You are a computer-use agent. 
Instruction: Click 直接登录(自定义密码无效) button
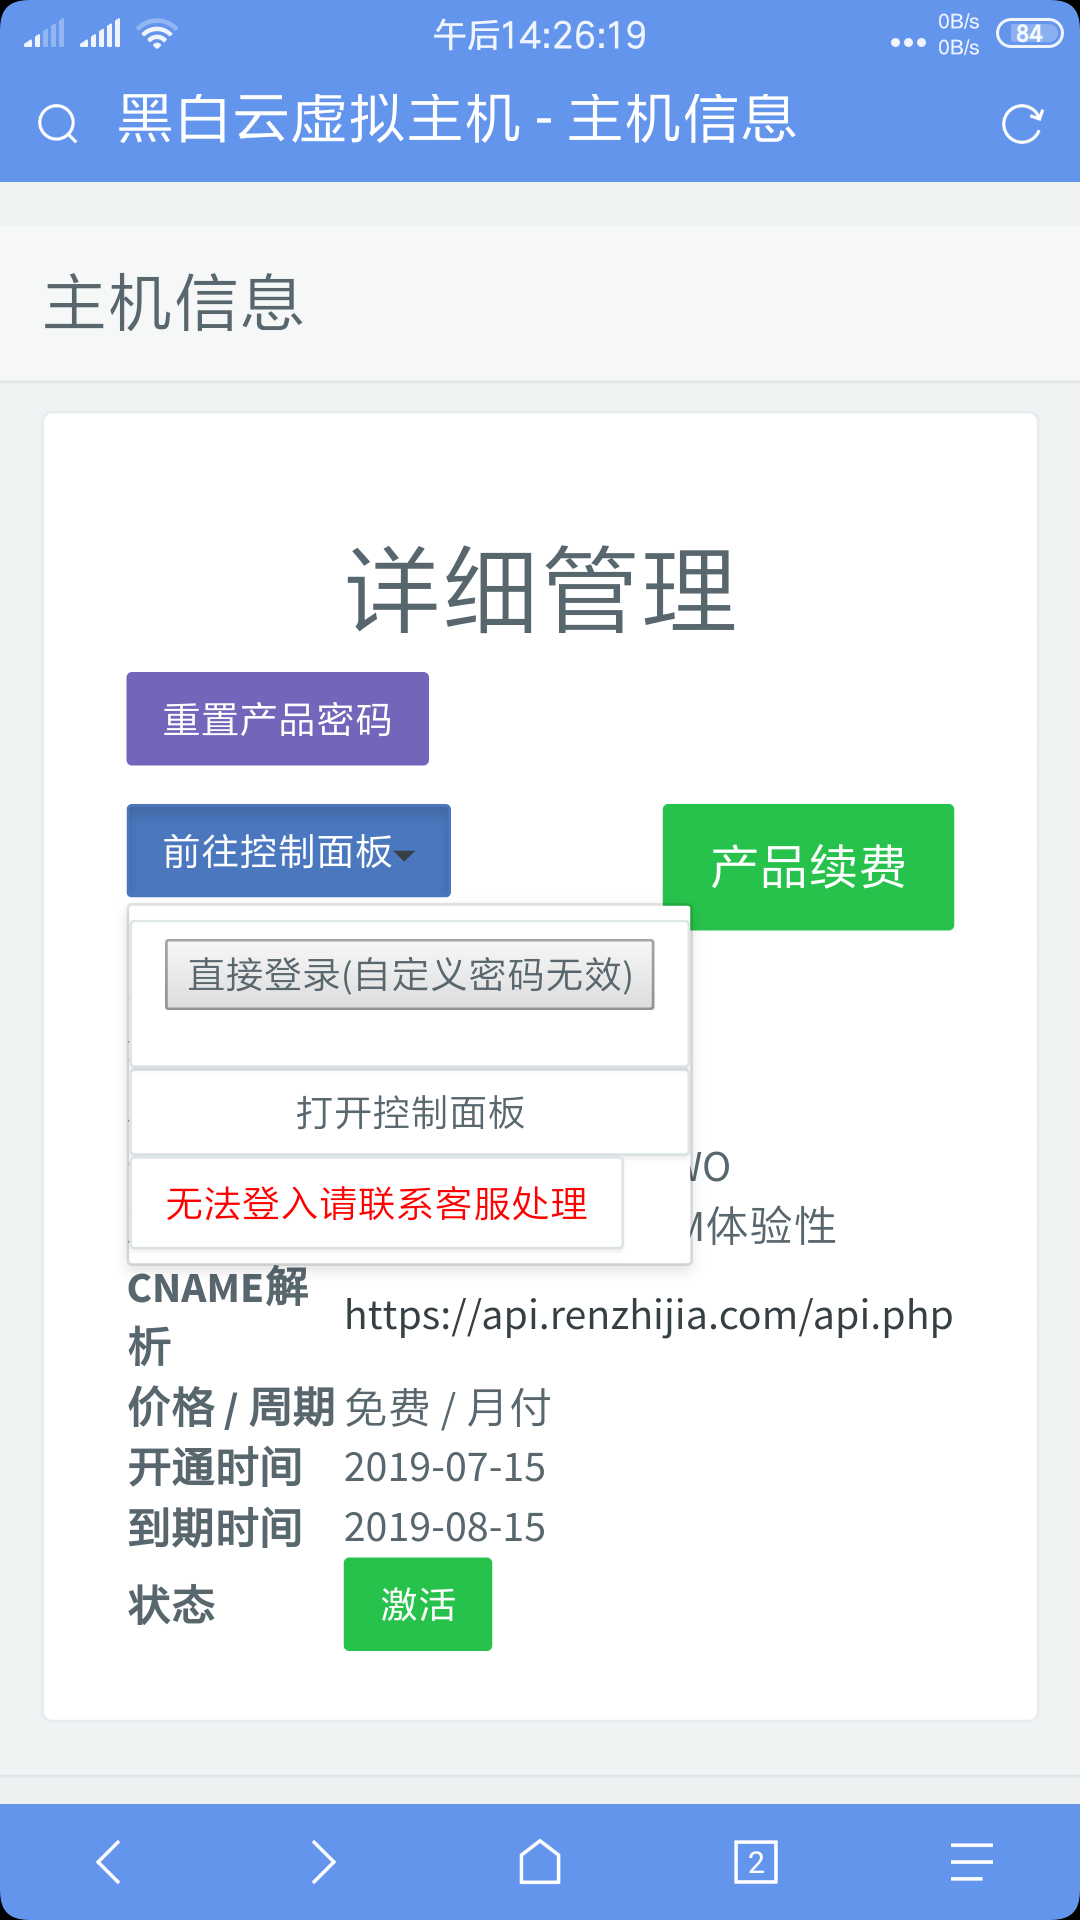(410, 974)
